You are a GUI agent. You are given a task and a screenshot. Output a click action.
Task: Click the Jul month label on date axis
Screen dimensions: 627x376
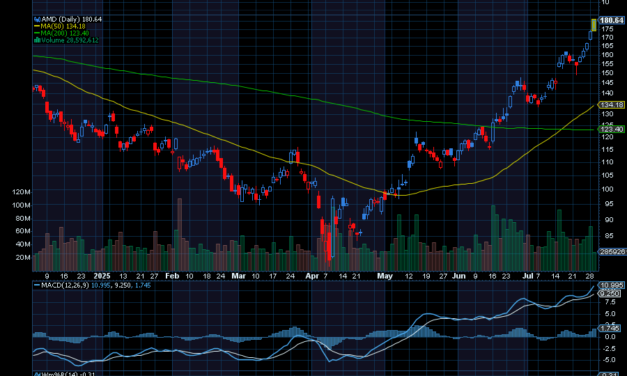[527, 276]
